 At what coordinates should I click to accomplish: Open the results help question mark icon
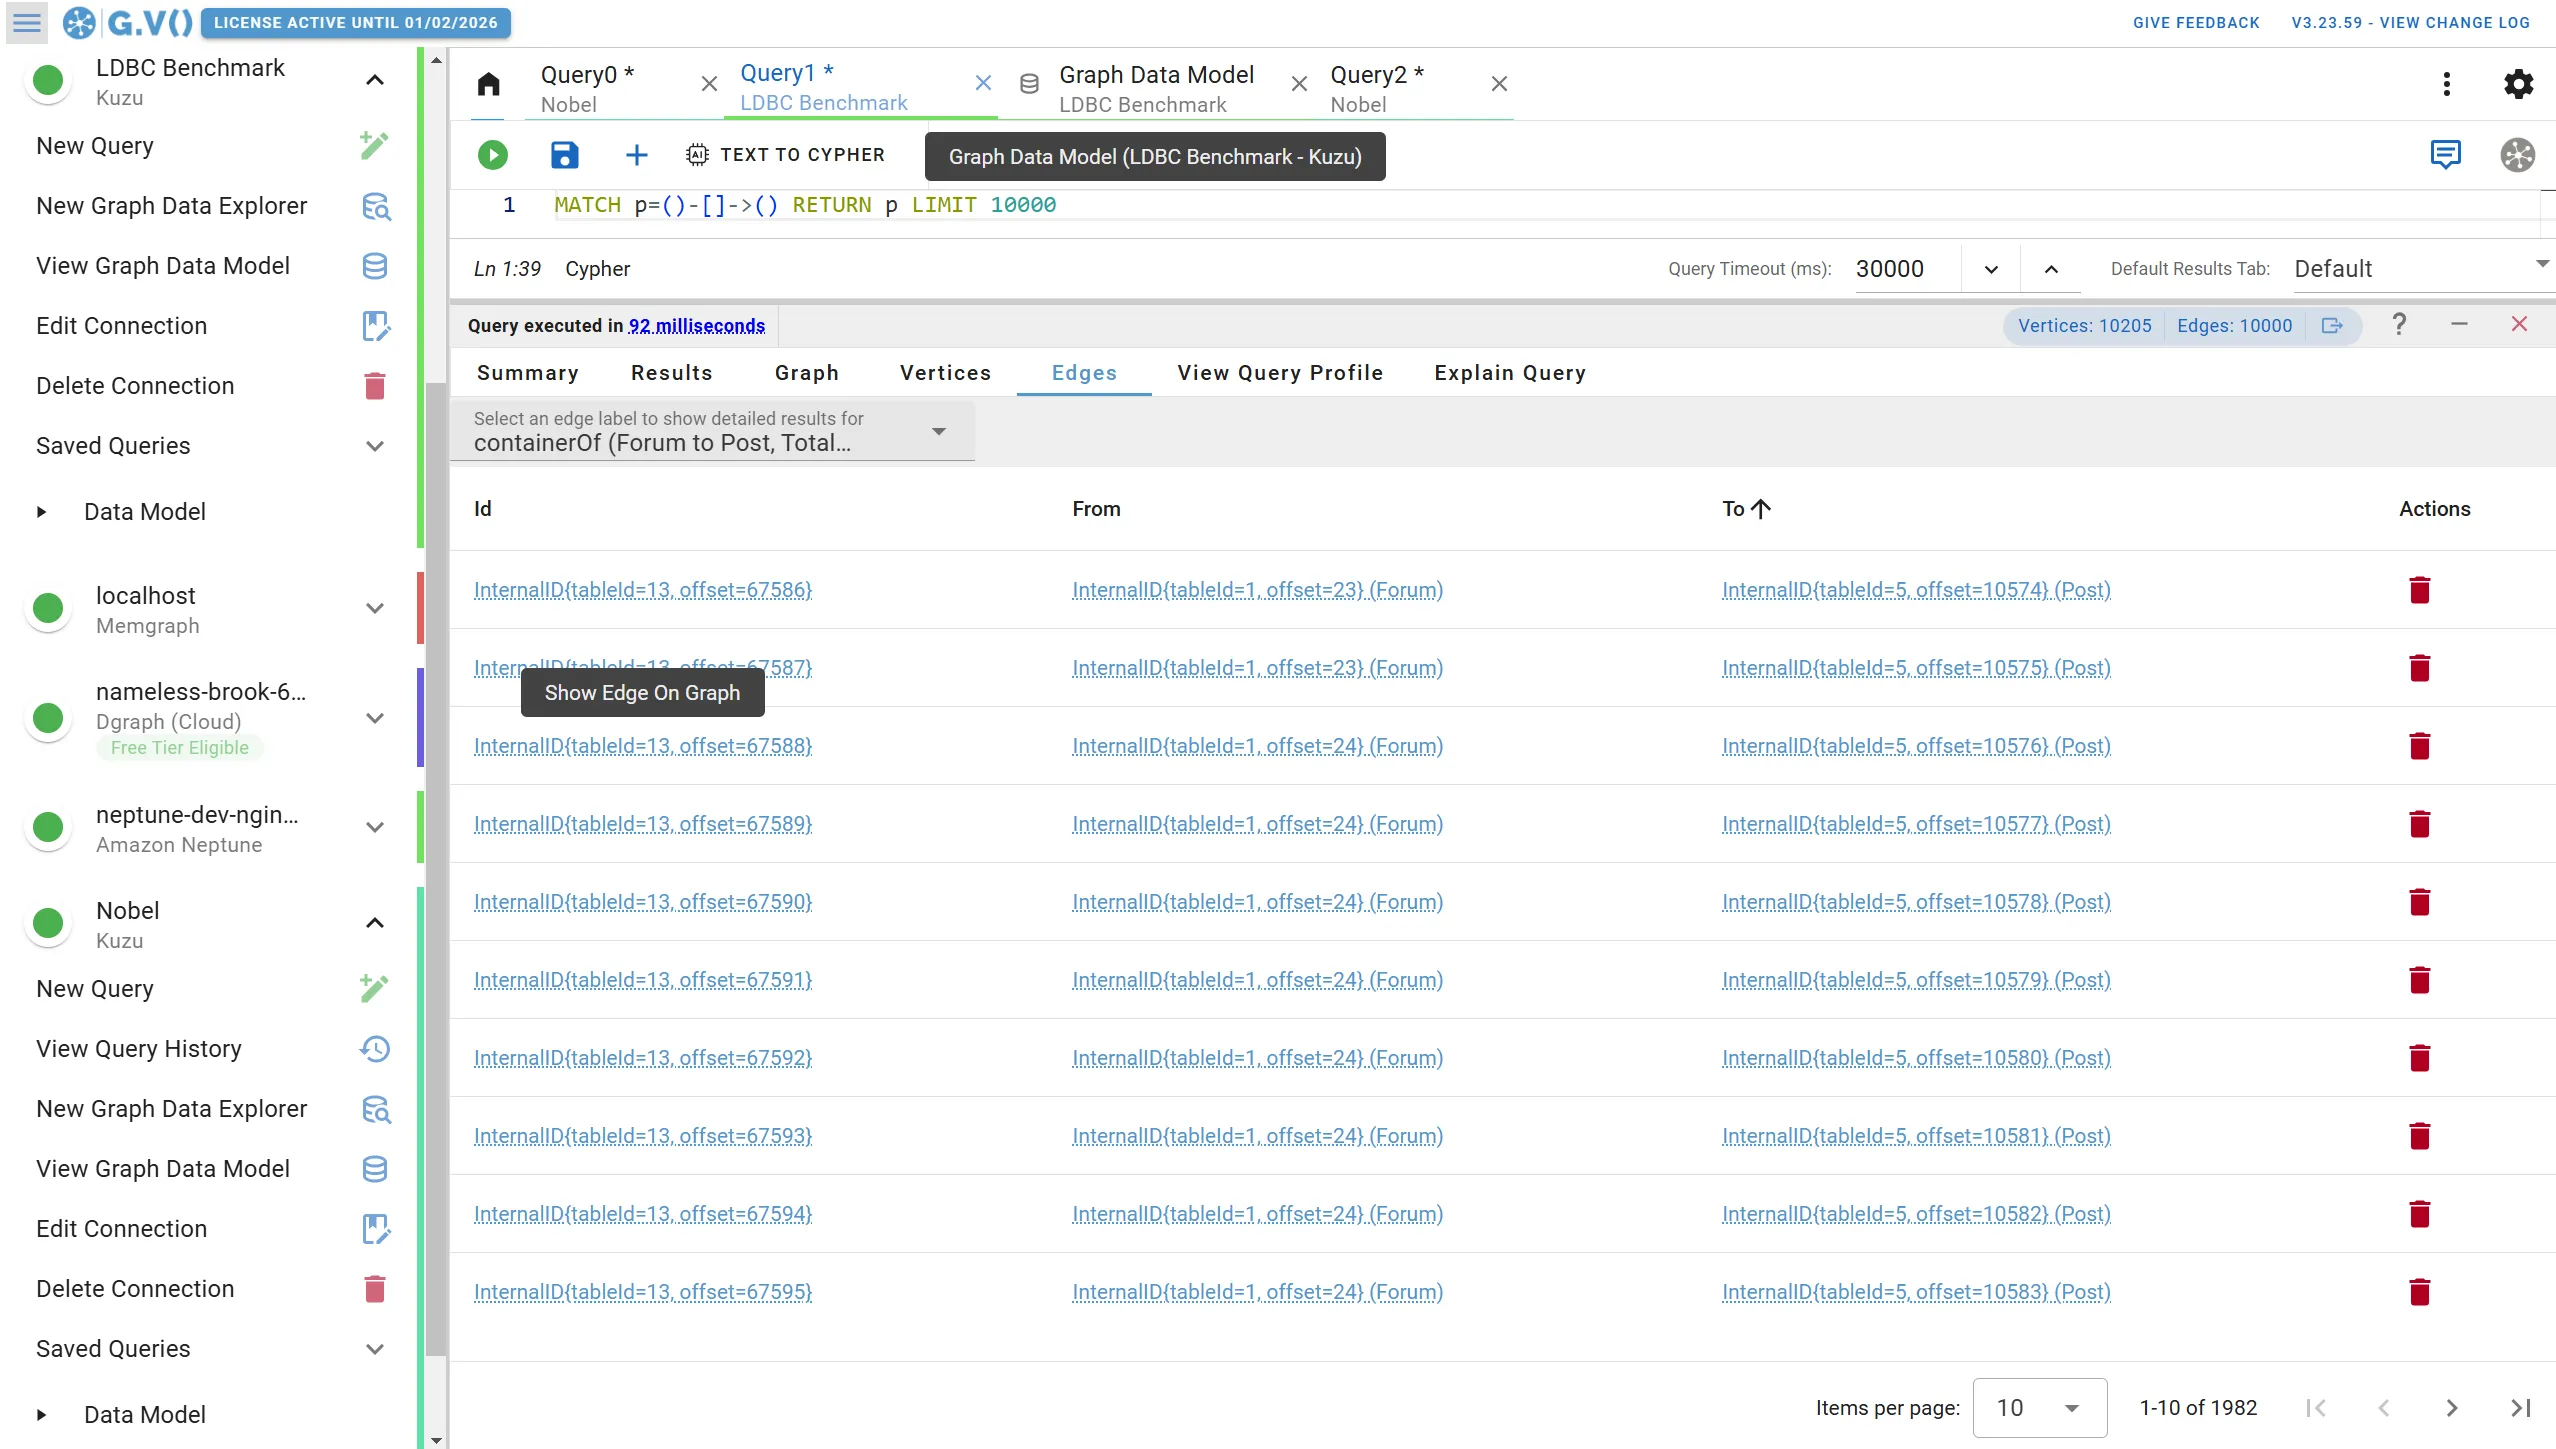(x=2398, y=324)
